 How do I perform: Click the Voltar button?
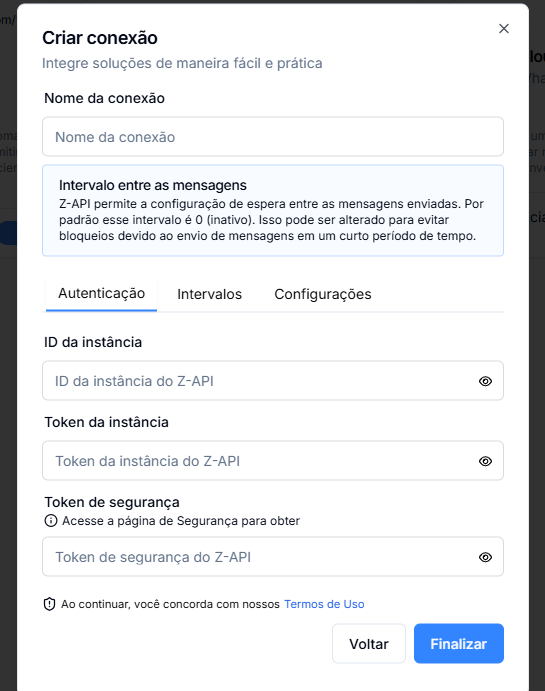369,643
